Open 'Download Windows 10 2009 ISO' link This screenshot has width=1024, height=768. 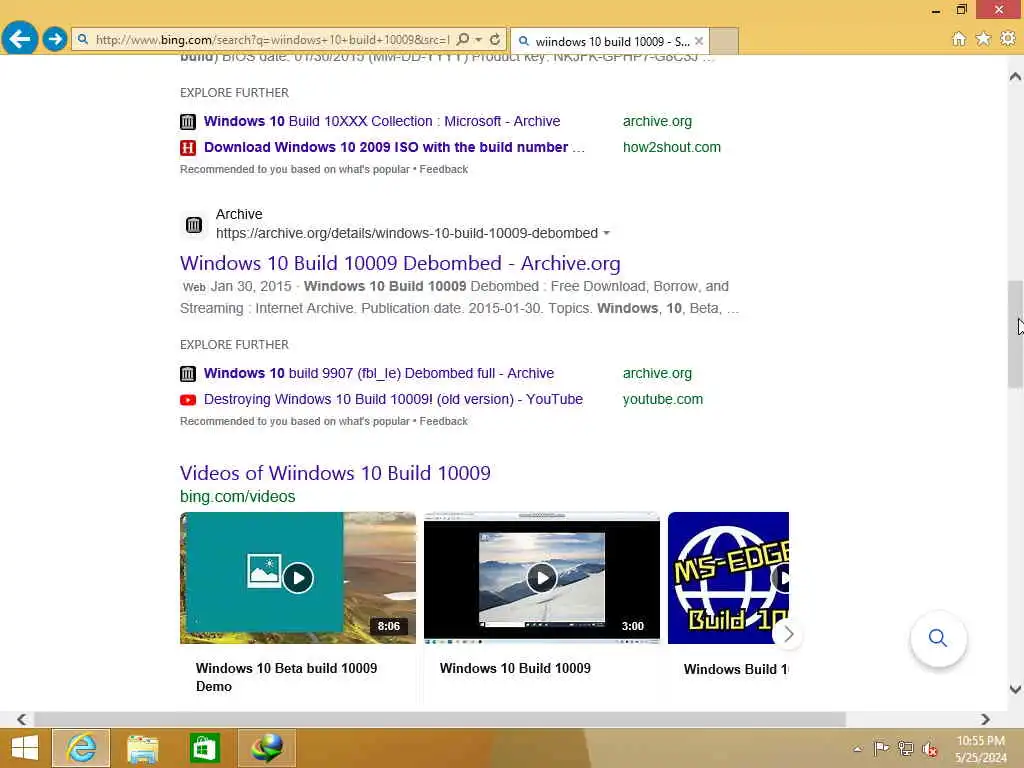pyautogui.click(x=394, y=148)
